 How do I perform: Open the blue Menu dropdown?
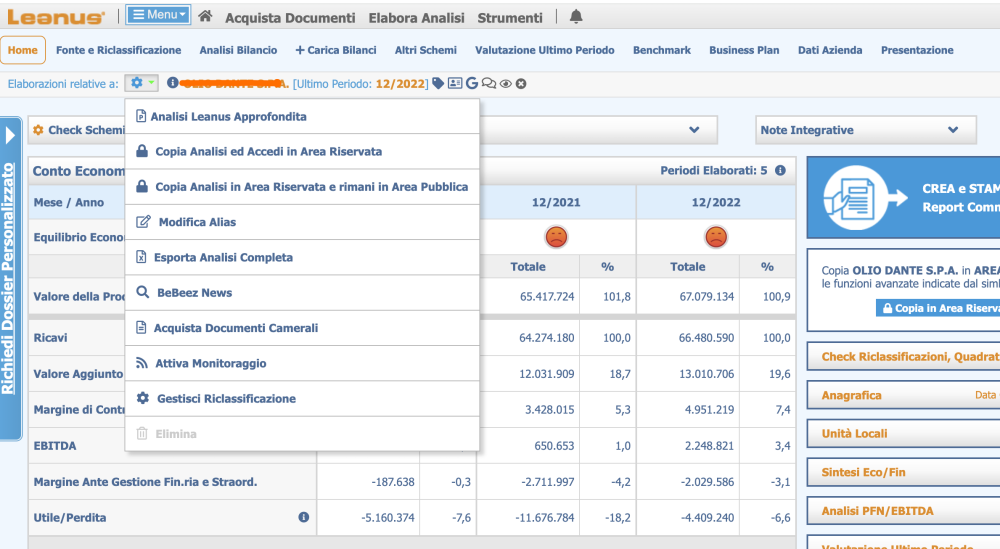coord(158,15)
